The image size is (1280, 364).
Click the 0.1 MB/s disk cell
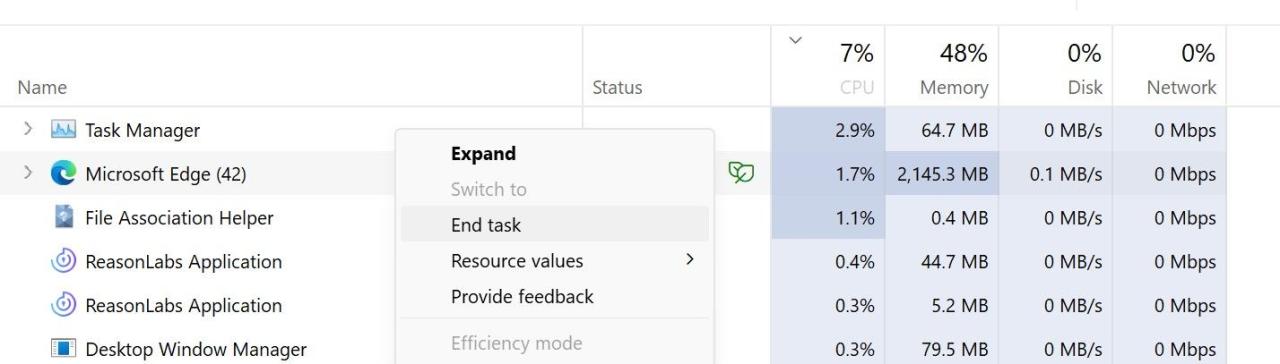1056,174
